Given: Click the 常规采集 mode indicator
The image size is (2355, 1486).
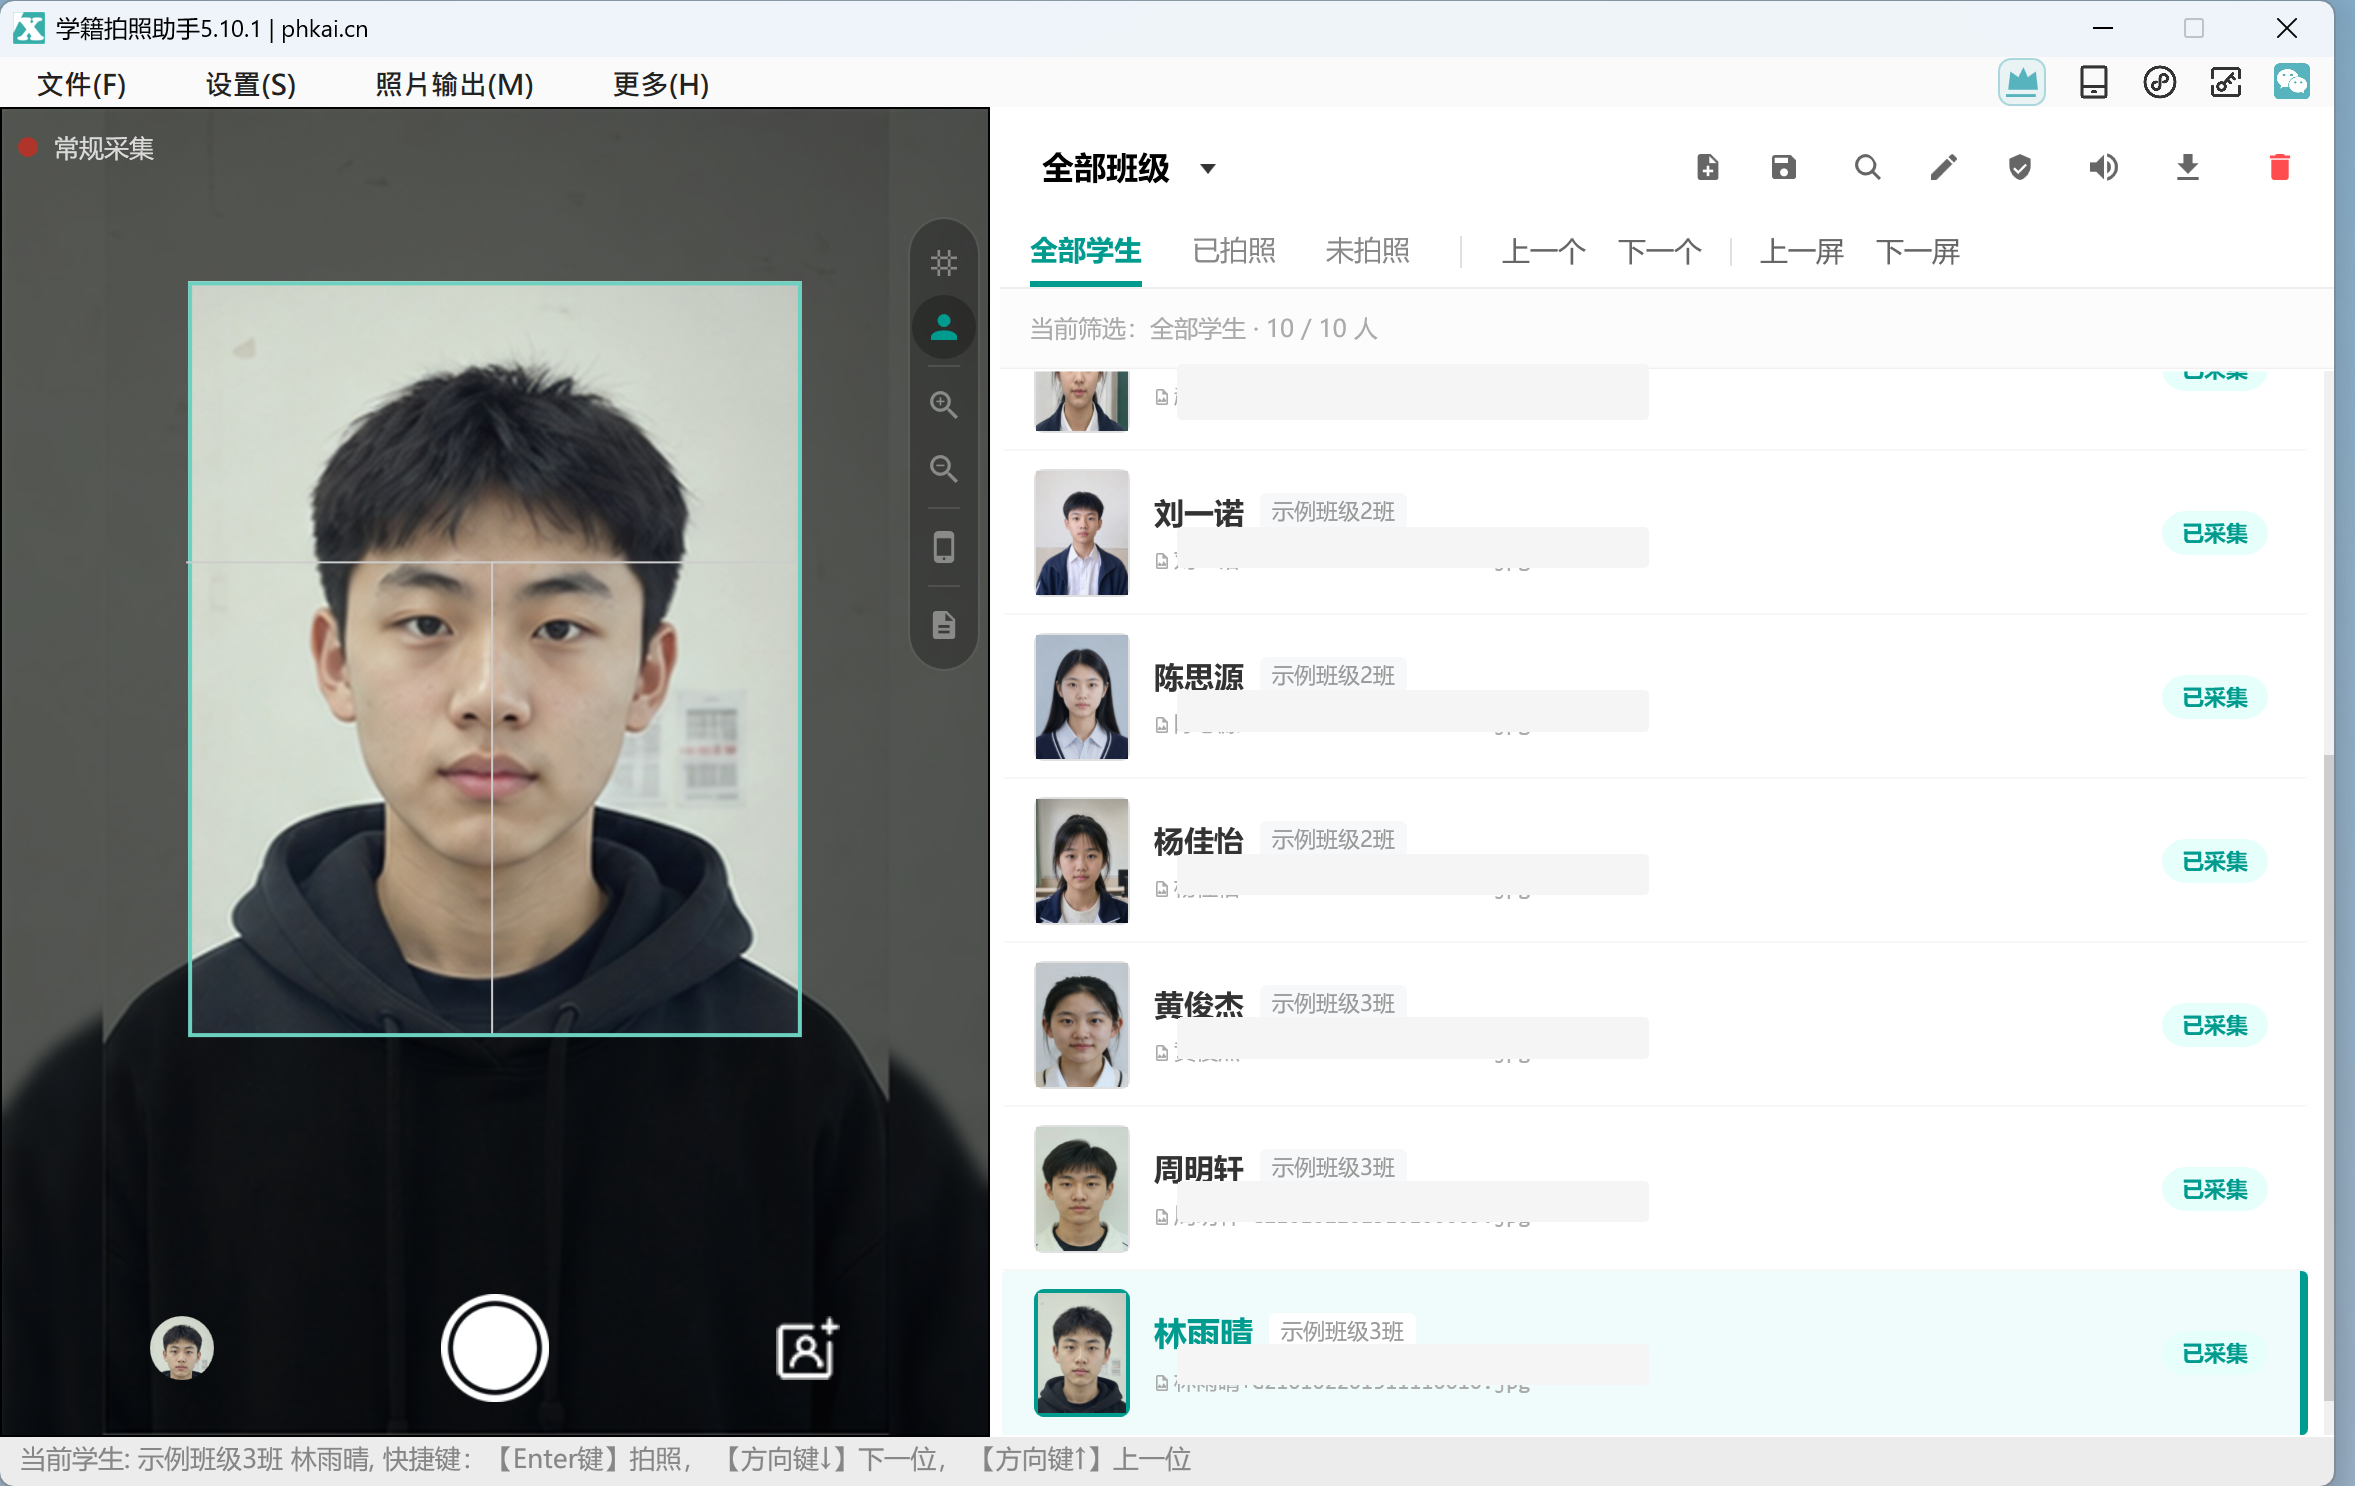Looking at the screenshot, I should [87, 148].
